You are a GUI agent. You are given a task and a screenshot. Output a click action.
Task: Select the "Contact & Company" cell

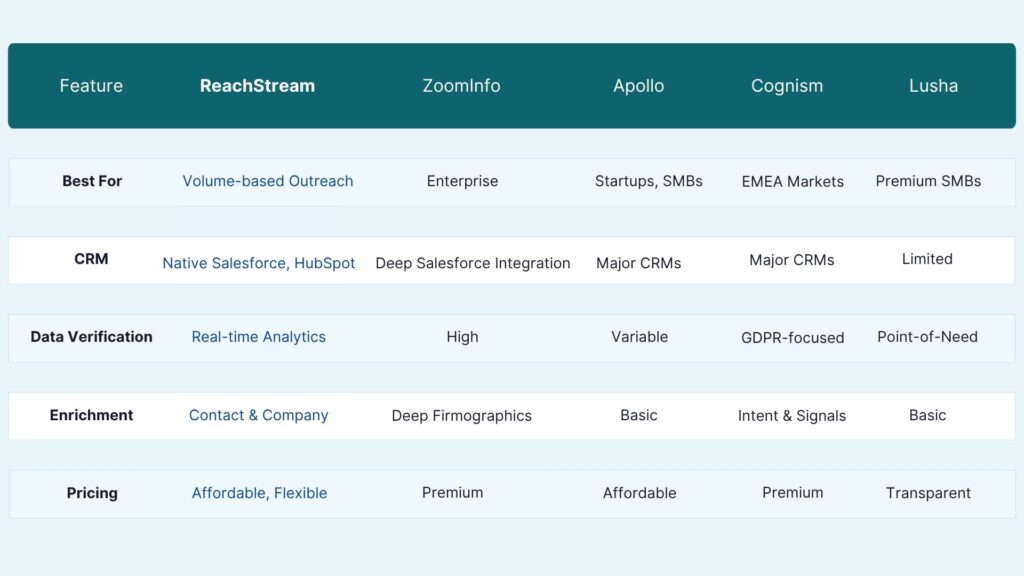259,415
